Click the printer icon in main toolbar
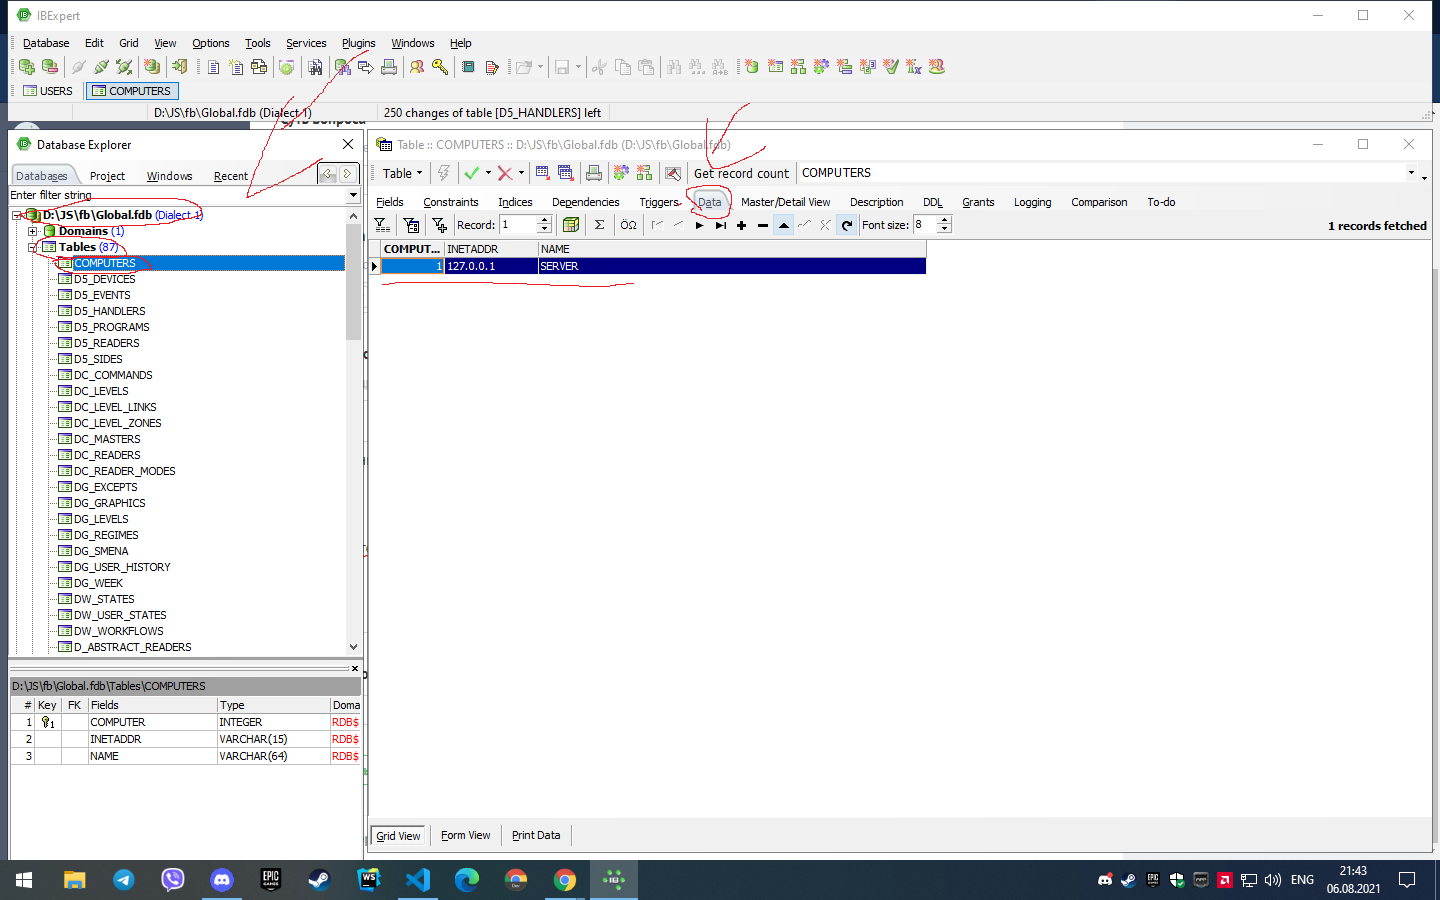The width and height of the screenshot is (1440, 900). point(389,67)
